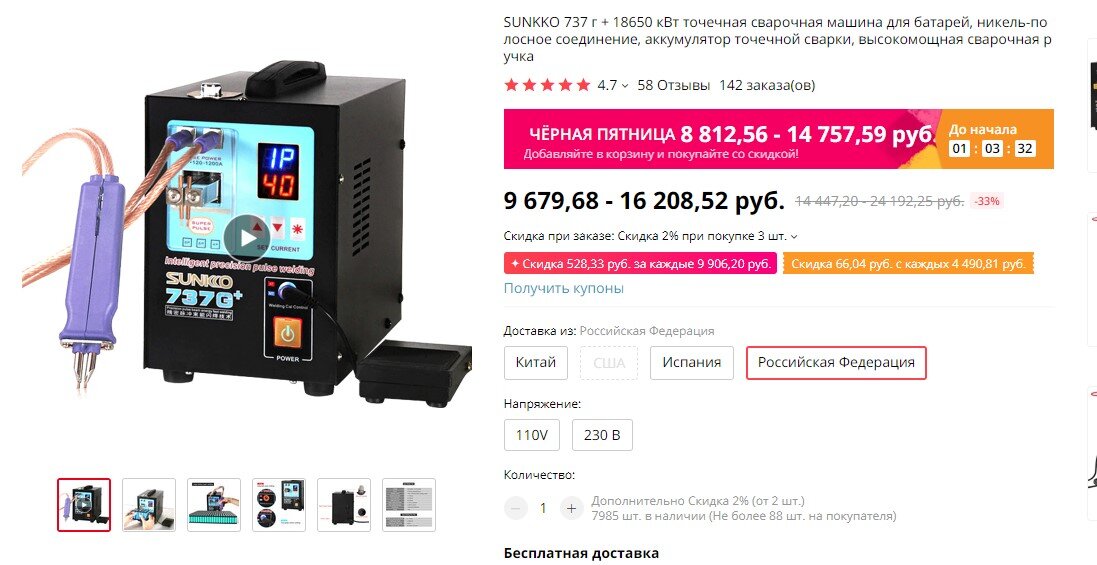Screen dimensions: 1097x565
Task: Click the orange 66,04 руб. discount tag
Action: click(x=908, y=264)
